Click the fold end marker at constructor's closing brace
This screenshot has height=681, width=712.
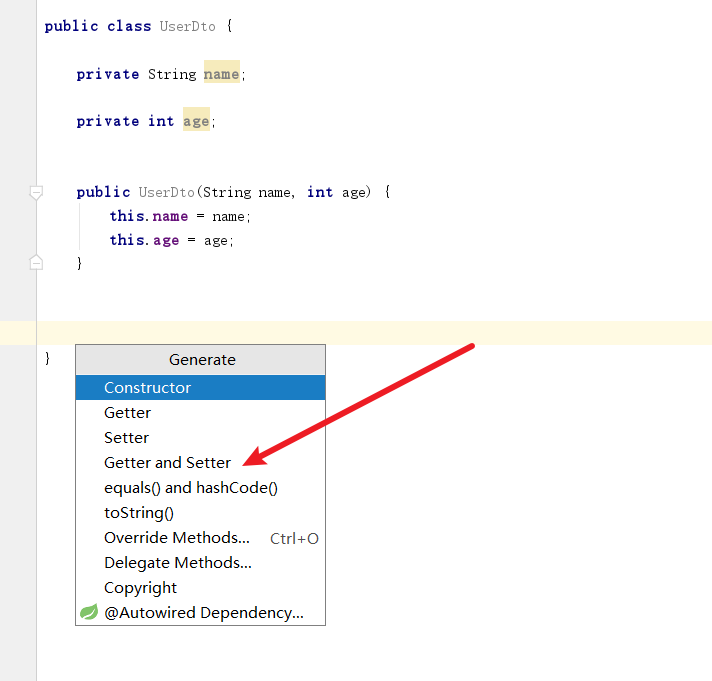pyautogui.click(x=36, y=263)
